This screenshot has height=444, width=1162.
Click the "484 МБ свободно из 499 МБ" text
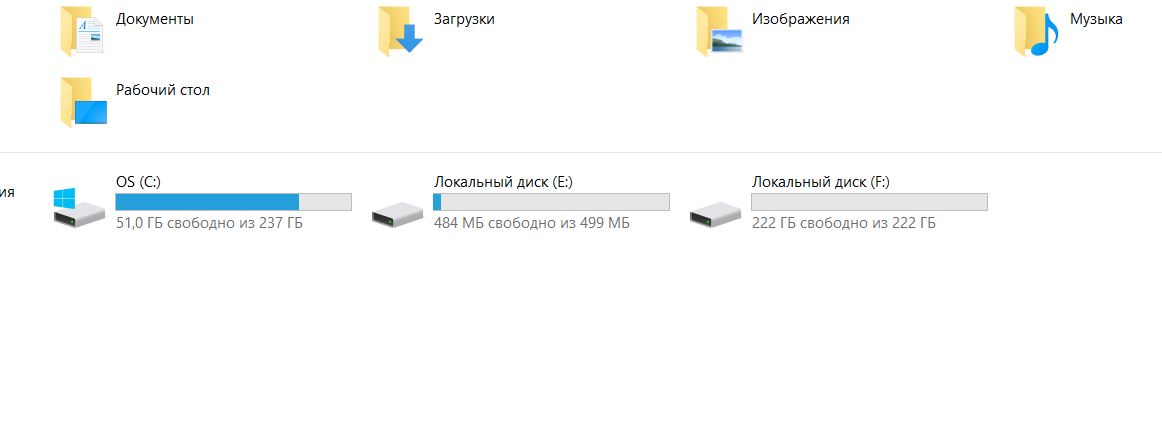tap(531, 223)
